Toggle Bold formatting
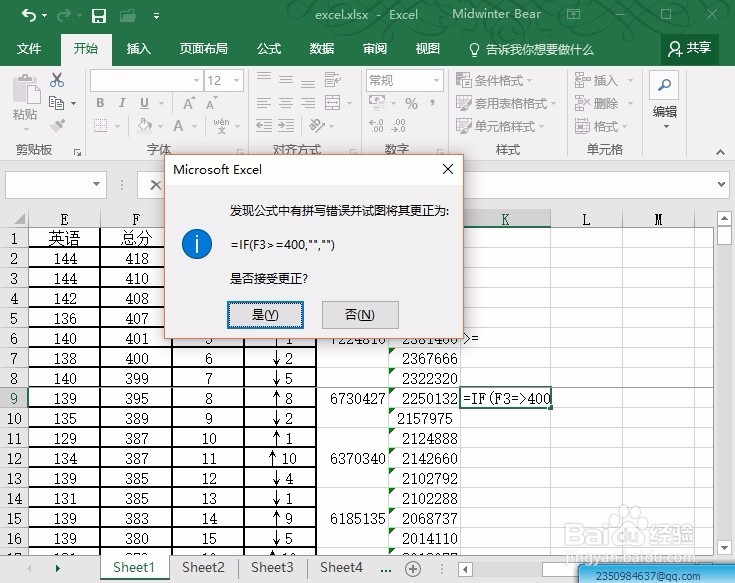This screenshot has height=583, width=735. 100,103
